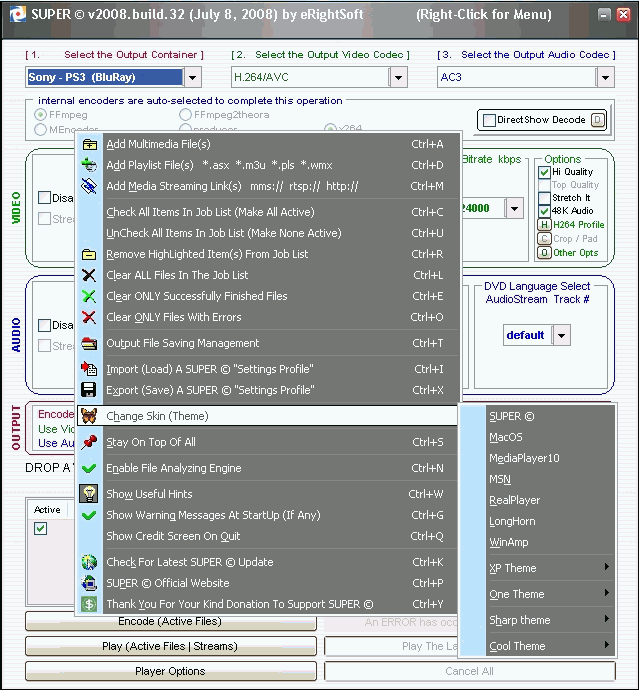Click the Stay On Top pushpin icon
The image size is (639, 690).
pyautogui.click(x=89, y=442)
